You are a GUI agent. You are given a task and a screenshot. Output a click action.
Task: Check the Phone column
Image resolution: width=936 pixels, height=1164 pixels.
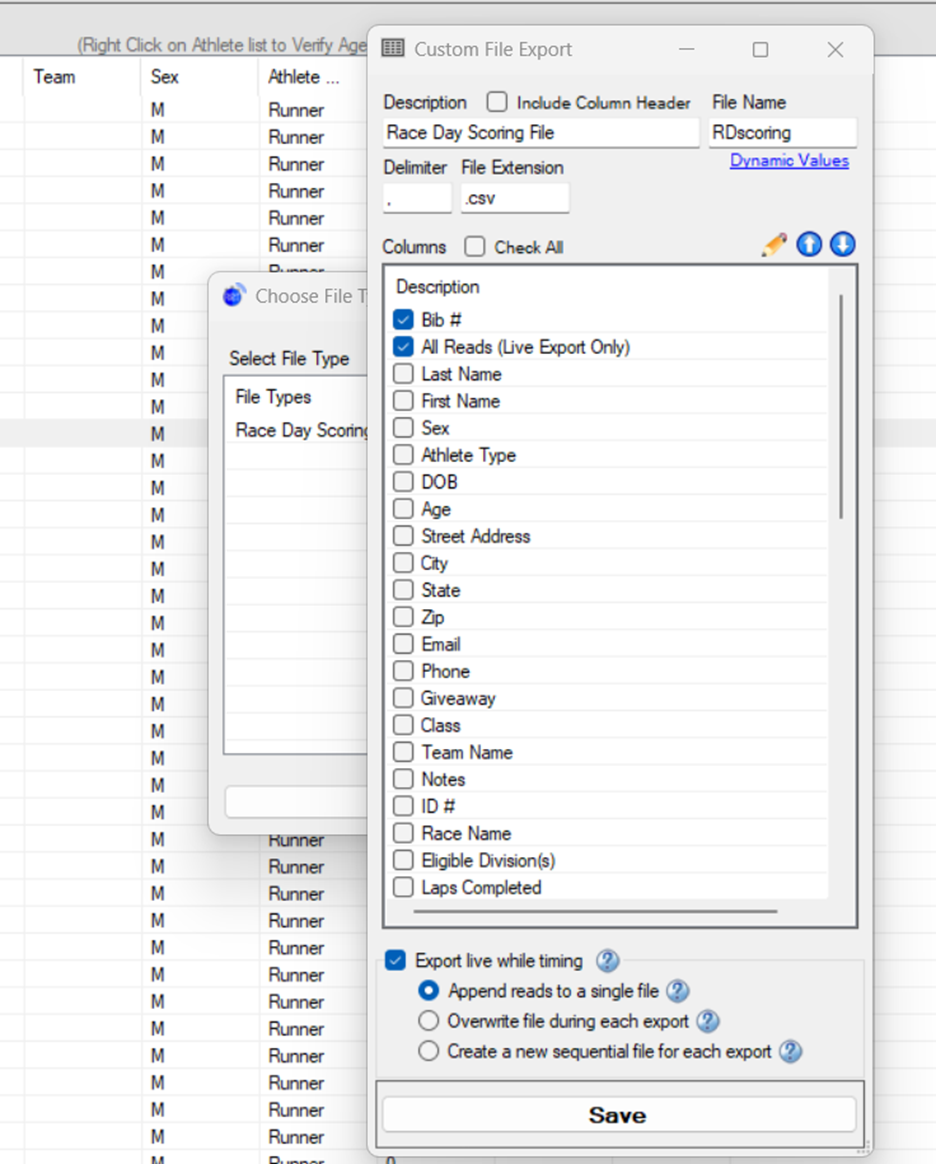point(403,671)
